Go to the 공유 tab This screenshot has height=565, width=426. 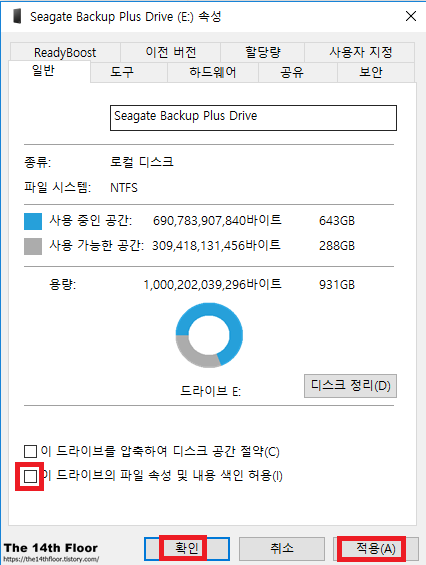coord(298,72)
